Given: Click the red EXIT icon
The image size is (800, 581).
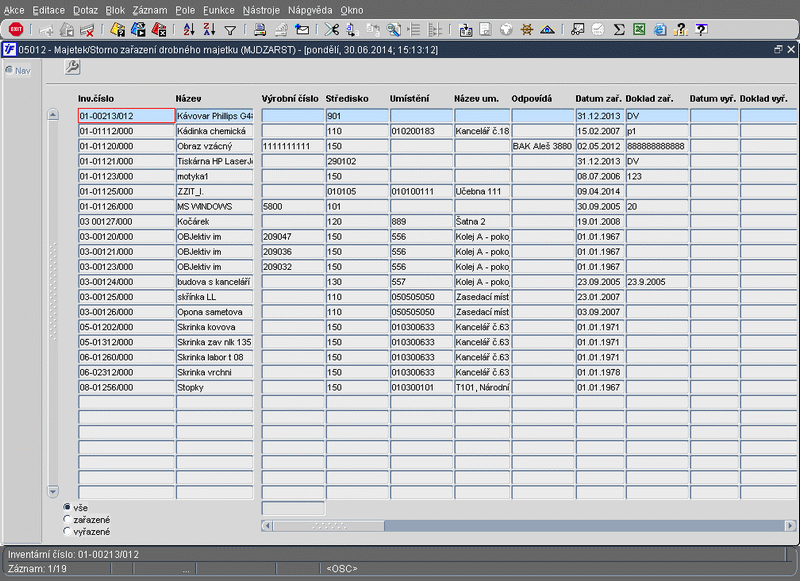Looking at the screenshot, I should click(x=15, y=30).
